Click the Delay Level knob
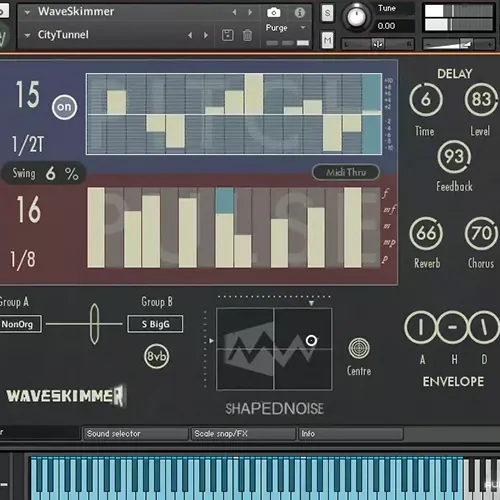Viewport: 500px width, 500px height. (481, 100)
